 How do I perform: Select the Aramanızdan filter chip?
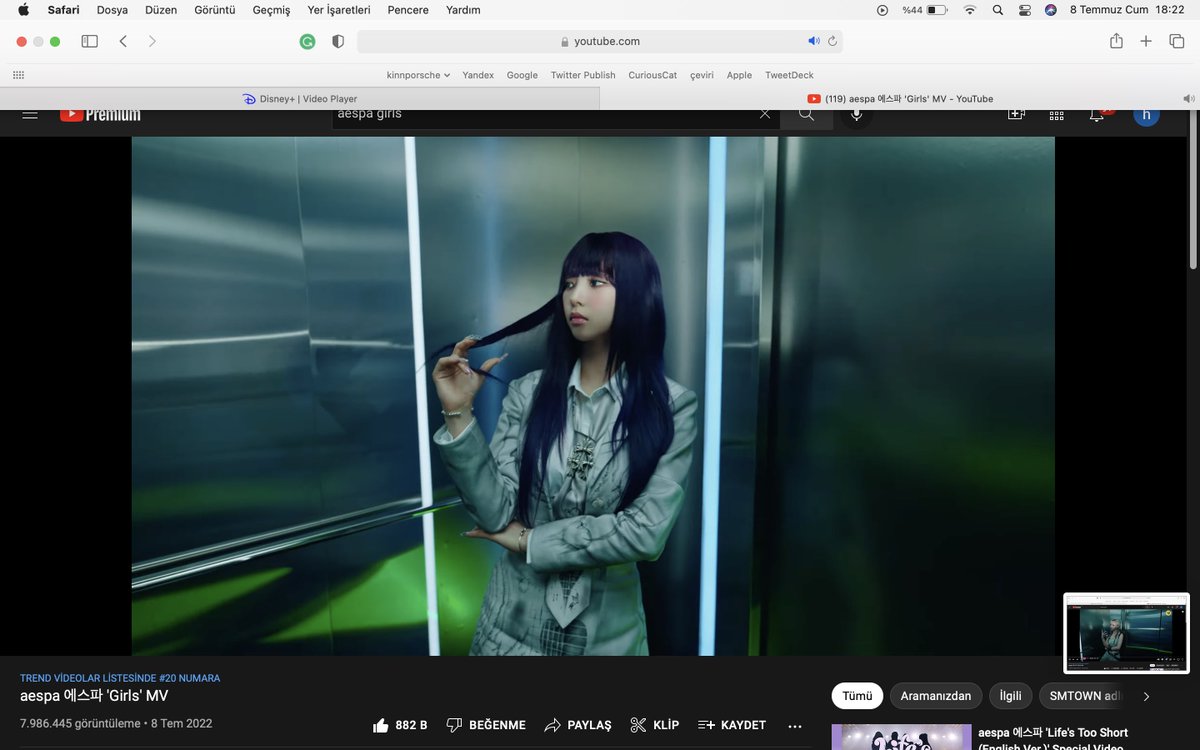pos(936,696)
